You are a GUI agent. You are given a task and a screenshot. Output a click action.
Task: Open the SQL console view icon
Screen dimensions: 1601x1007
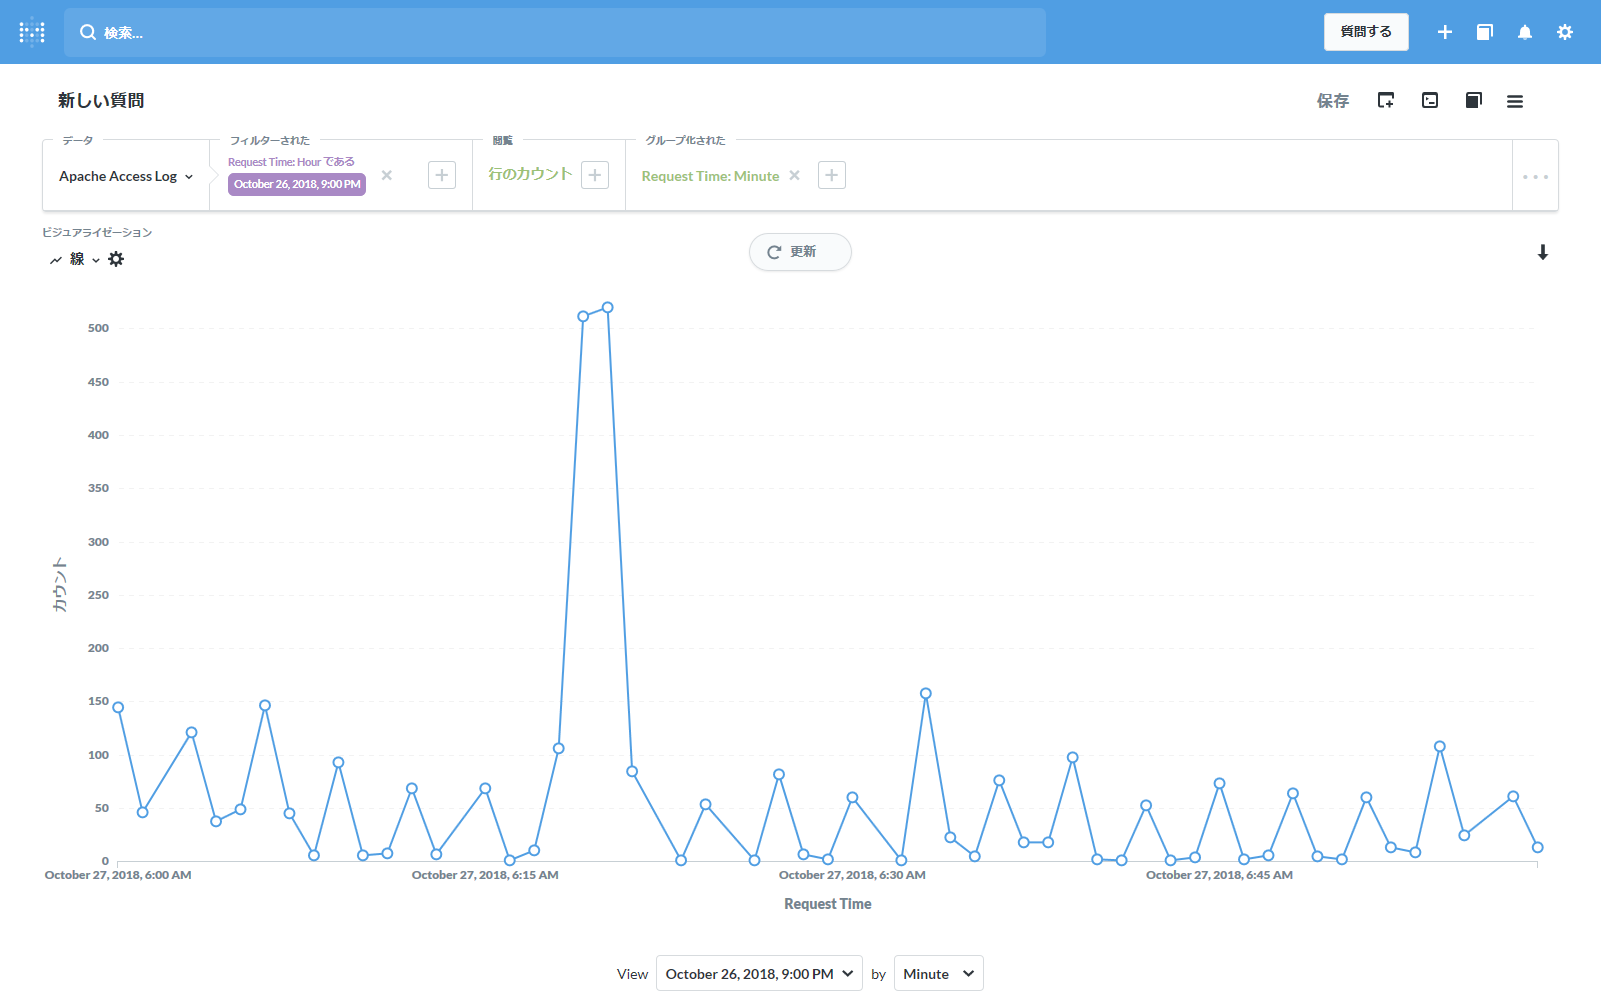(x=1430, y=100)
